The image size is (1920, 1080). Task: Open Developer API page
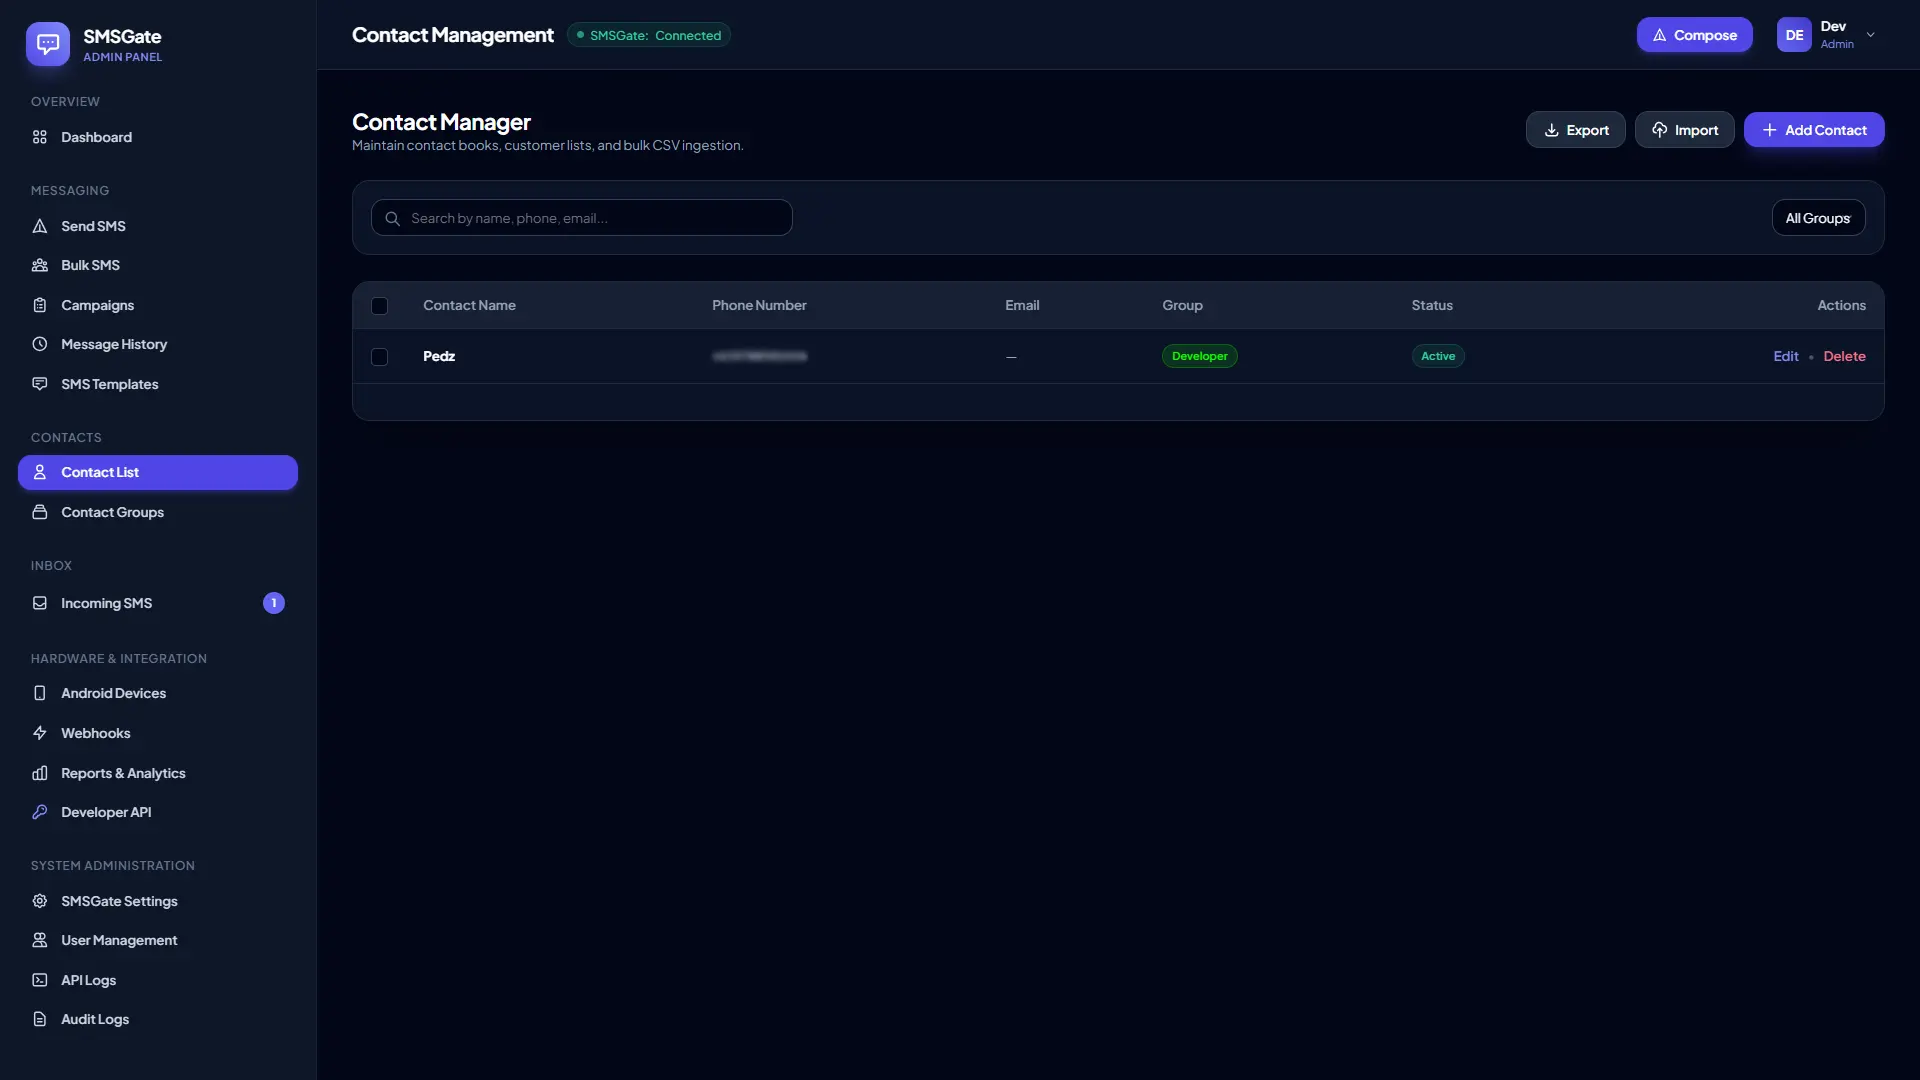[158, 812]
